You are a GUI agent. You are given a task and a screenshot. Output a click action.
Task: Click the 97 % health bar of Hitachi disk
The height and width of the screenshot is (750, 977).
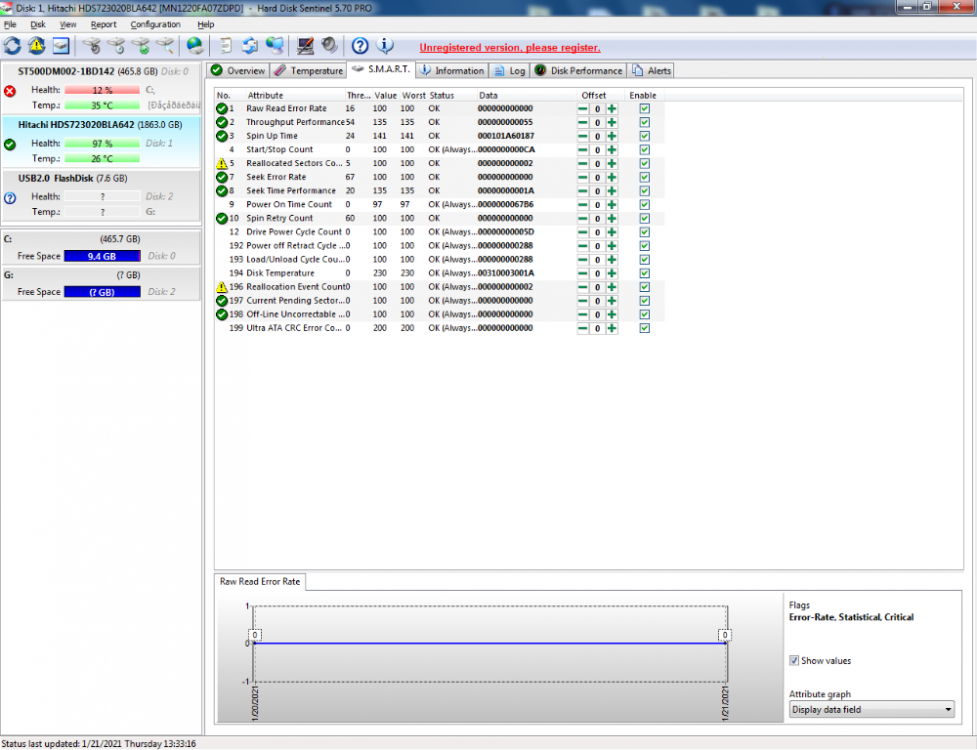102,144
